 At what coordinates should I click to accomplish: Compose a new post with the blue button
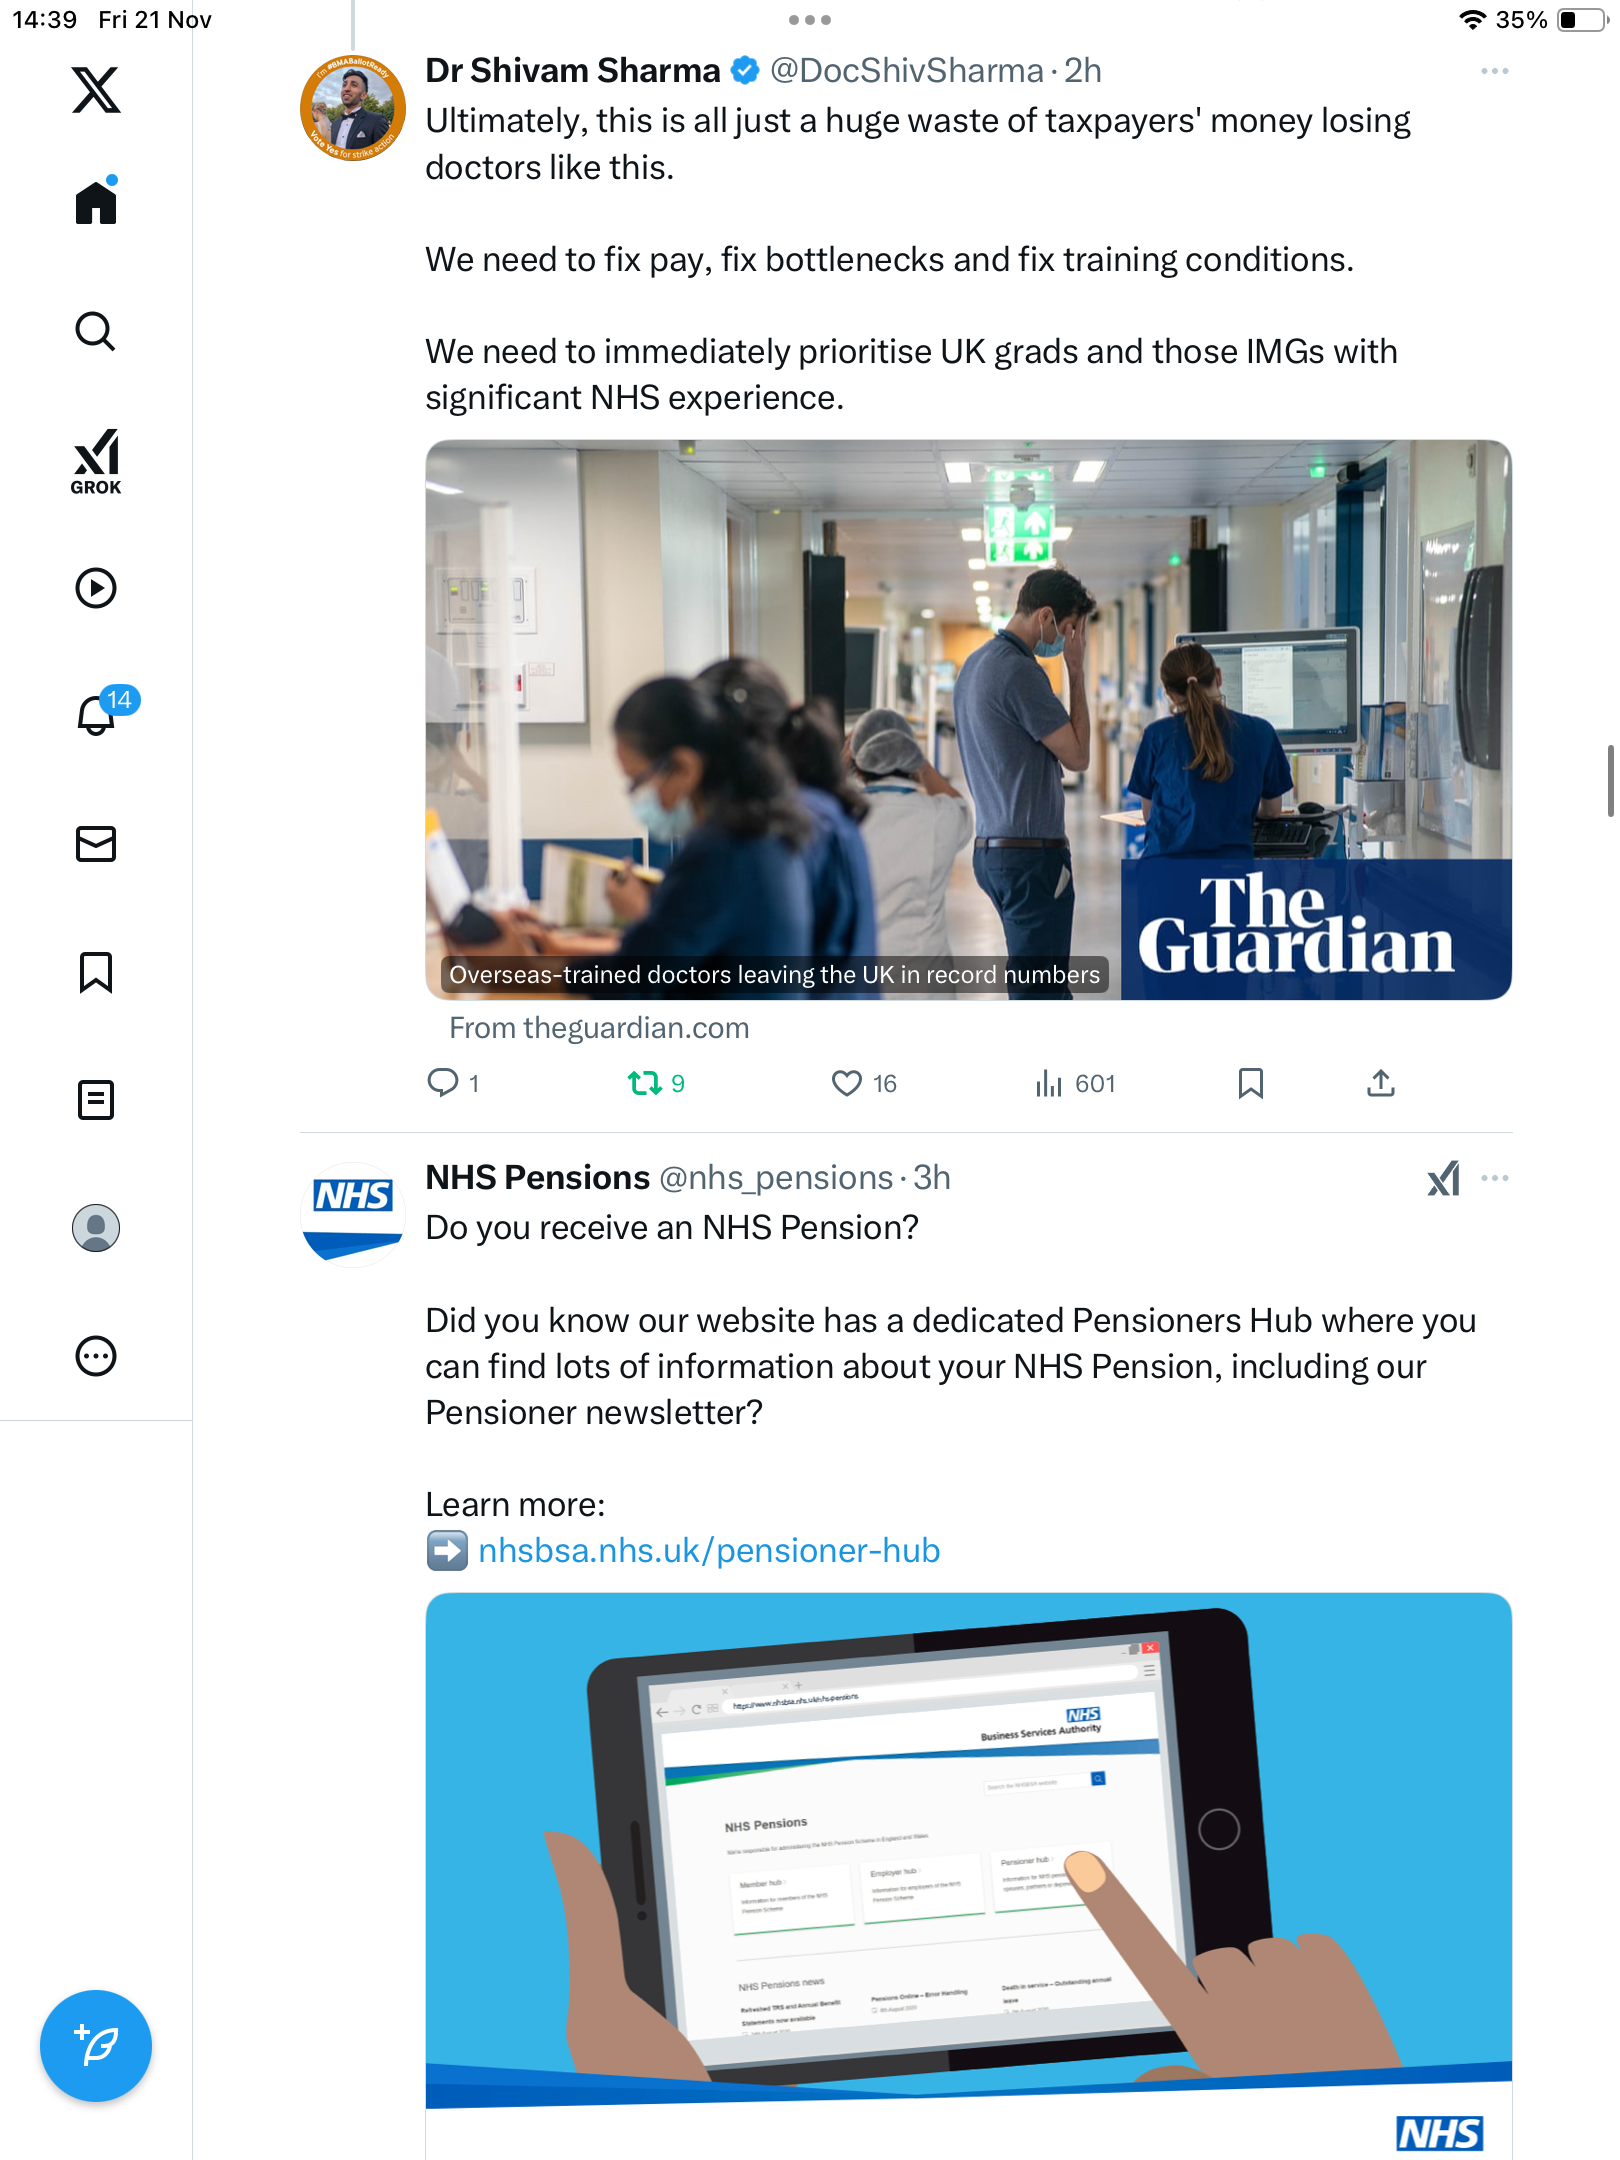click(x=96, y=2046)
